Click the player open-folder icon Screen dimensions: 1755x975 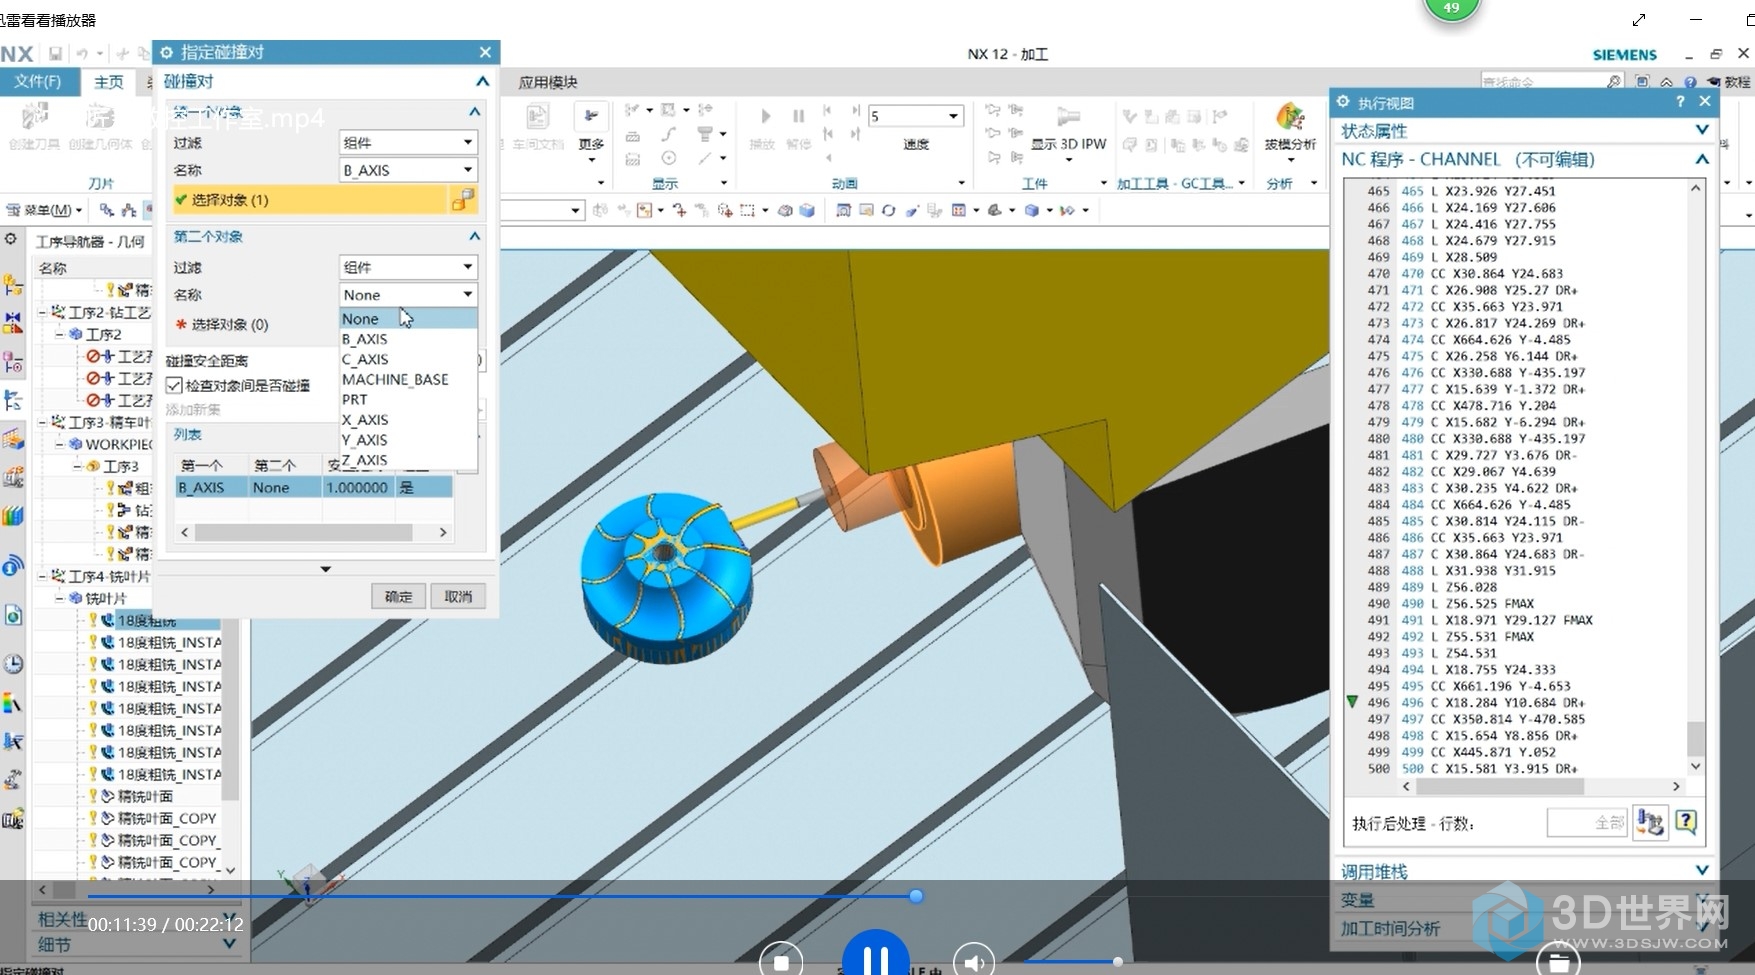[1557, 962]
